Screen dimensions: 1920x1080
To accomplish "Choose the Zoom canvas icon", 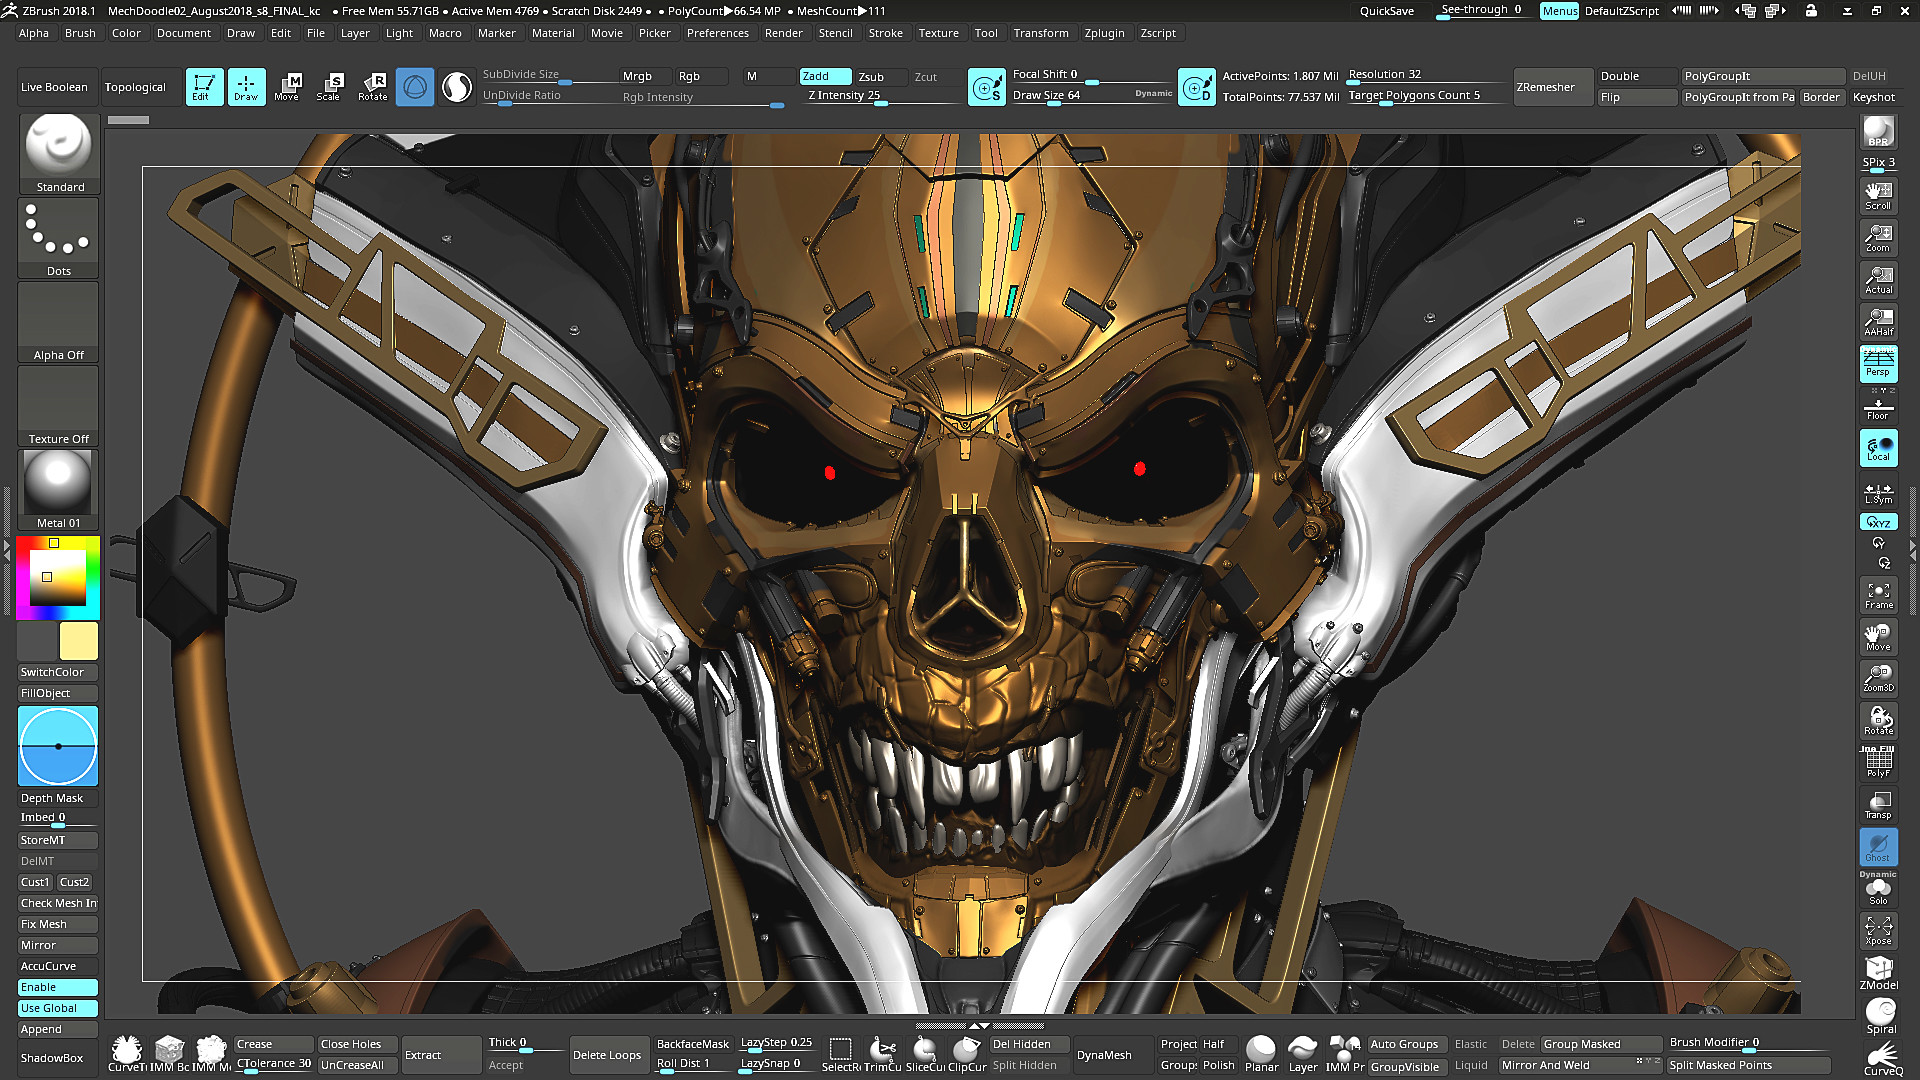I will point(1878,238).
